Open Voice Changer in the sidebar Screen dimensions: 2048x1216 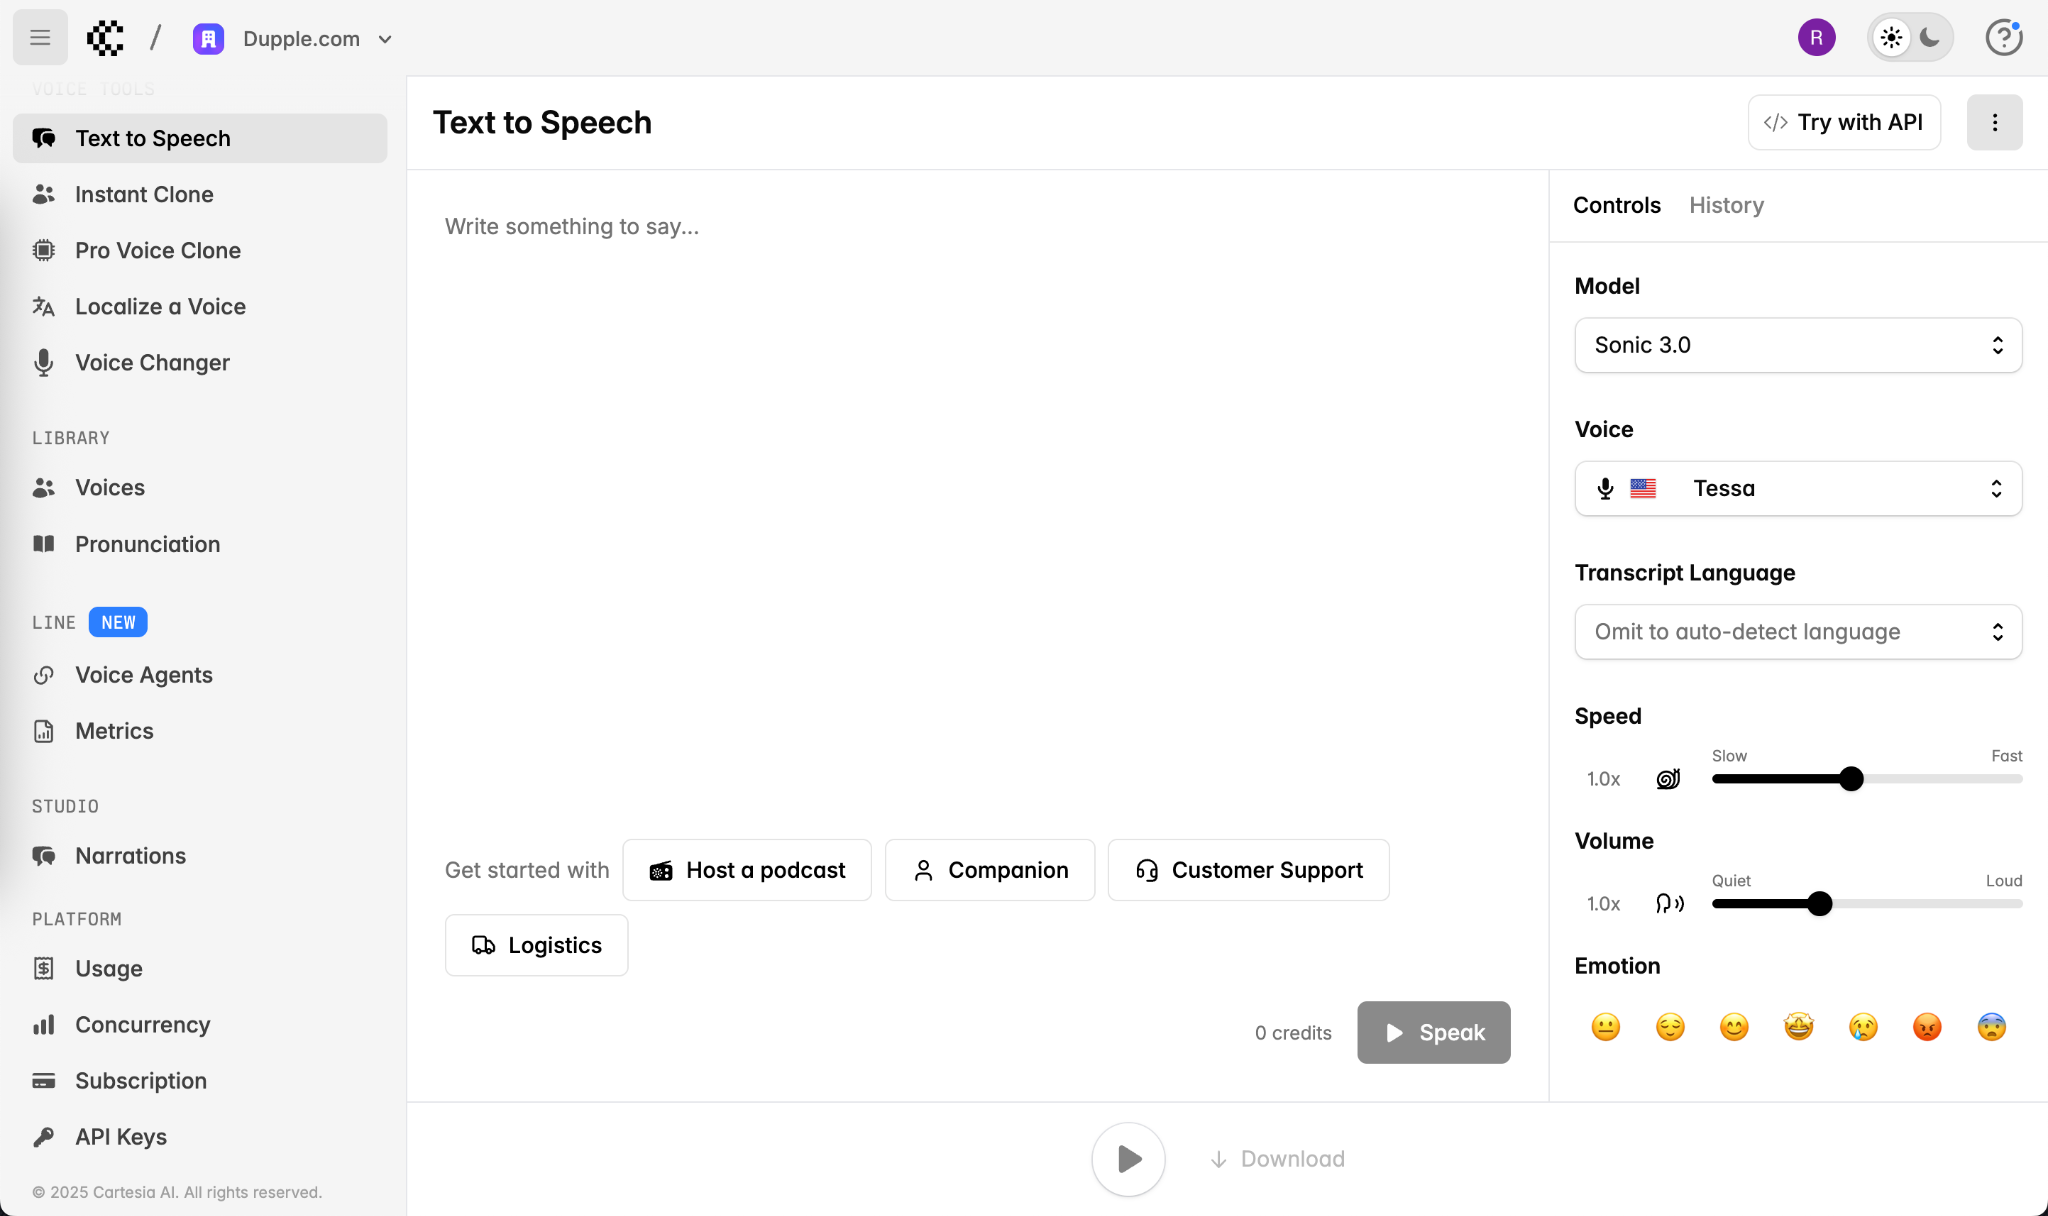(x=152, y=363)
